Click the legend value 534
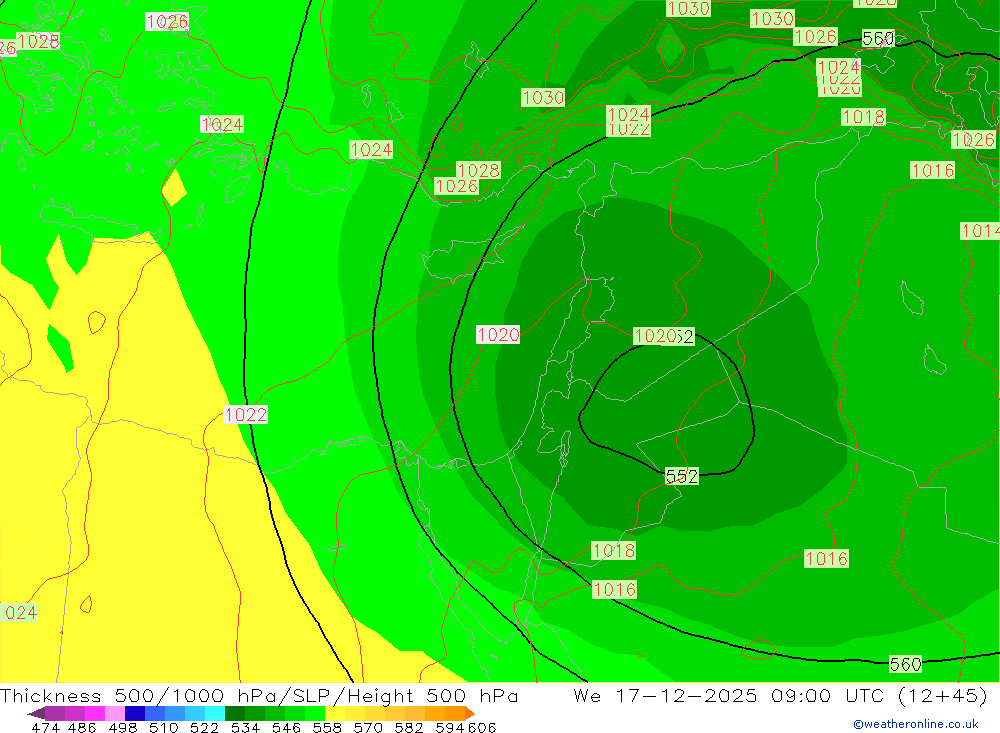 pyautogui.click(x=245, y=727)
